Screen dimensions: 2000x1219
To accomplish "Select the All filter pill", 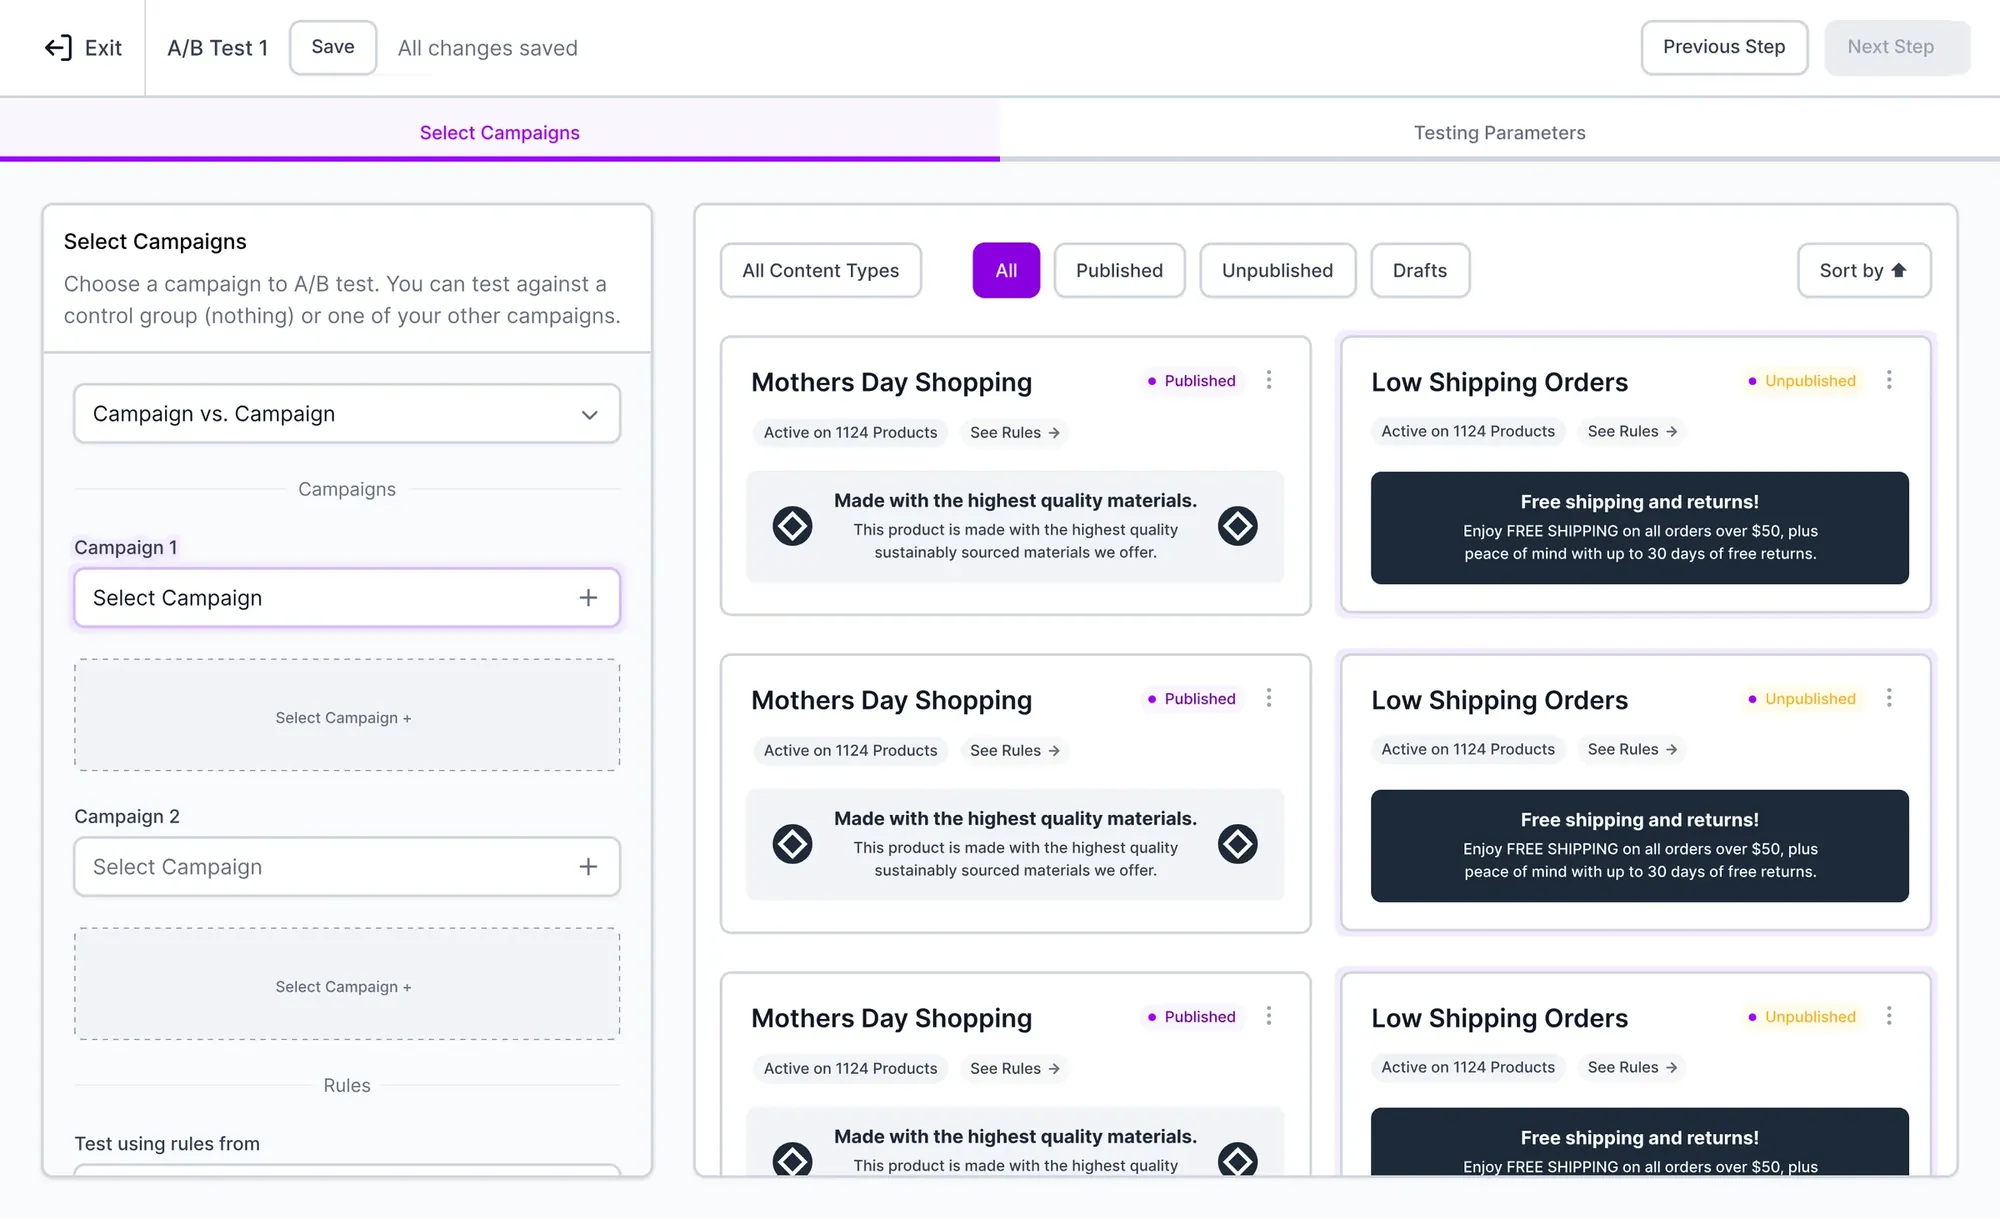I will point(1006,270).
